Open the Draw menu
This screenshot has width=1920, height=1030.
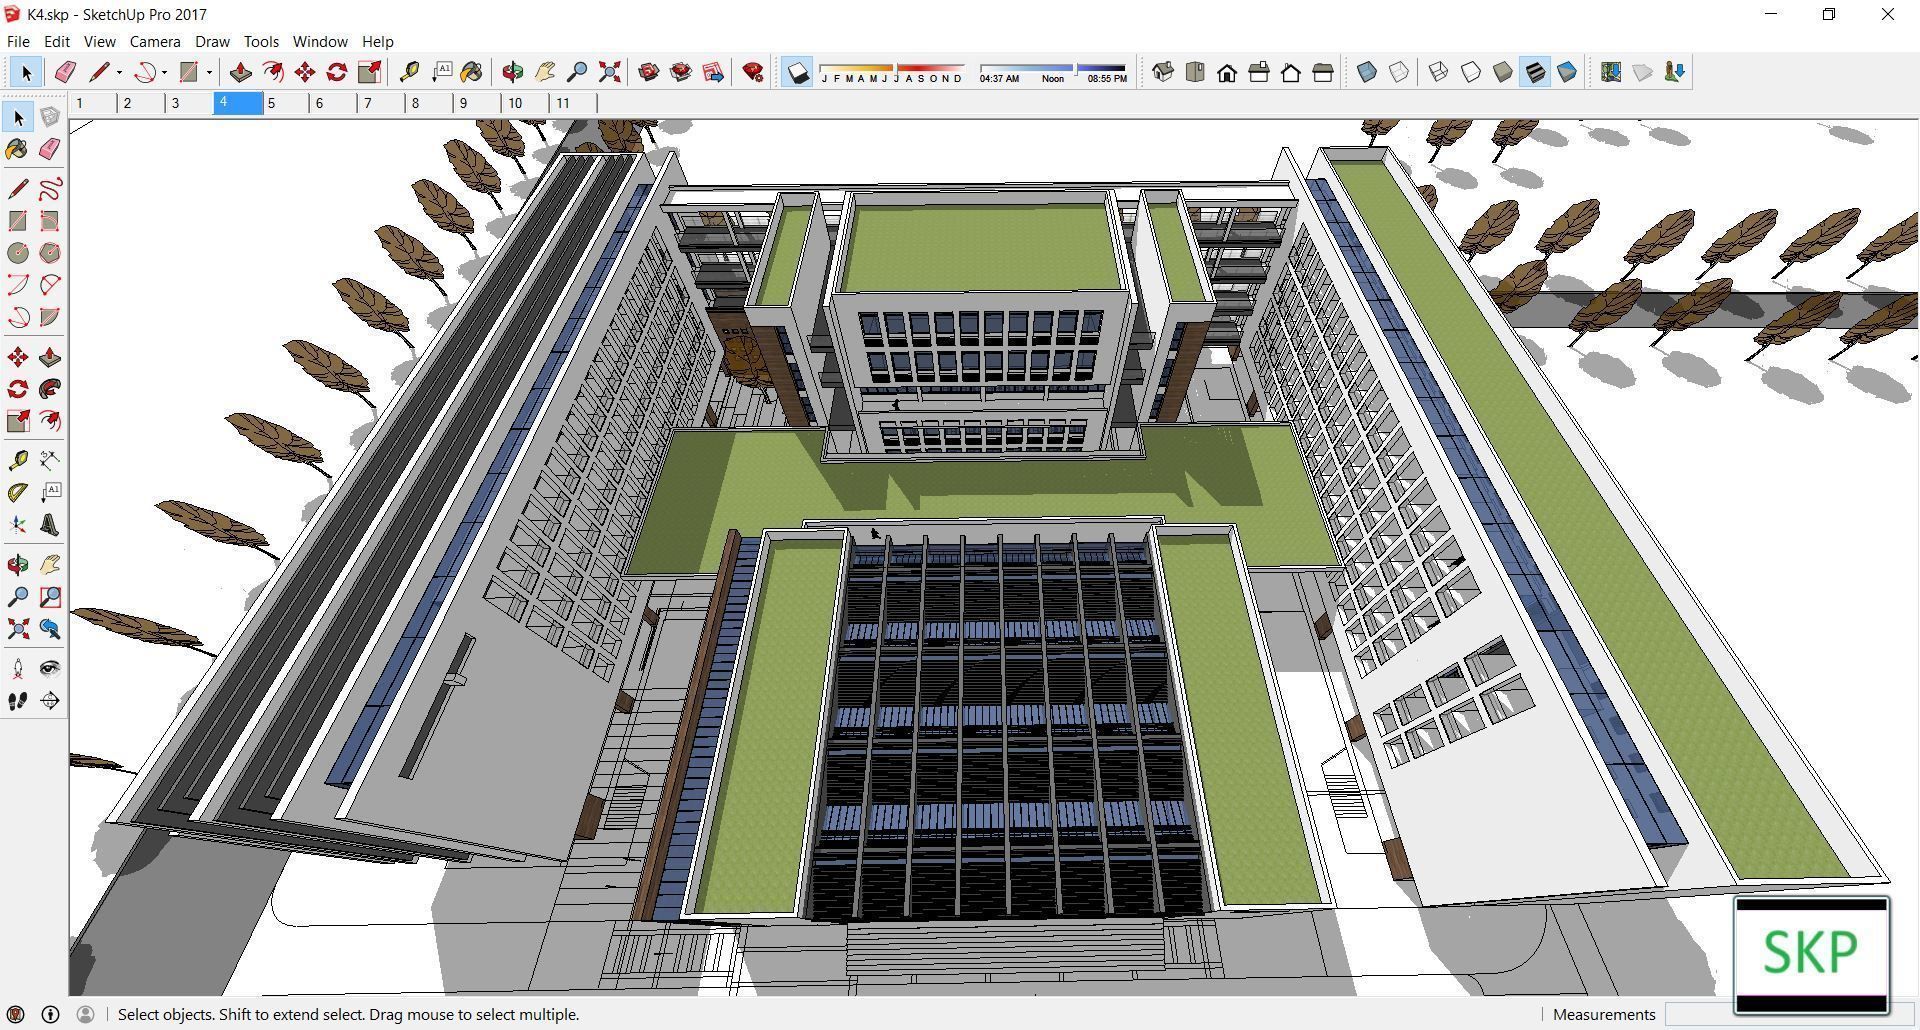tap(212, 41)
